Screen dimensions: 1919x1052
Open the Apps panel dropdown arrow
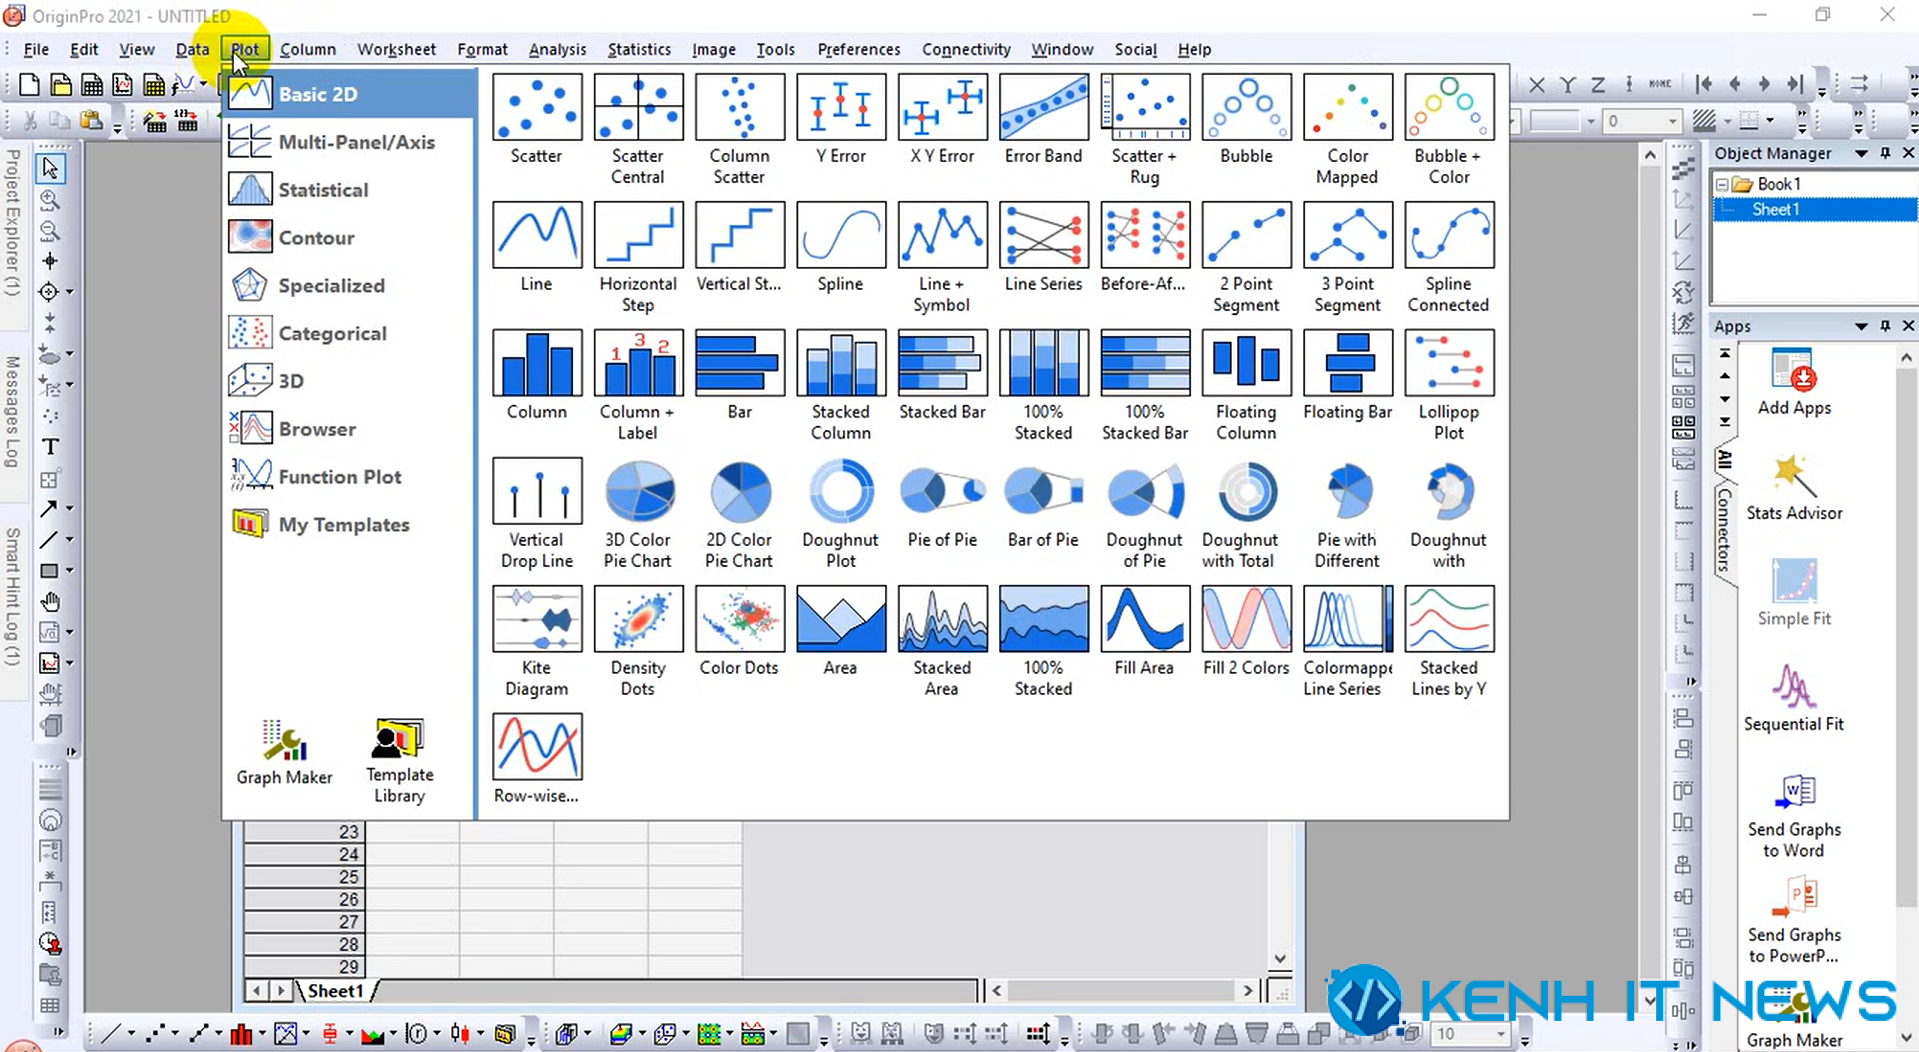click(x=1861, y=326)
